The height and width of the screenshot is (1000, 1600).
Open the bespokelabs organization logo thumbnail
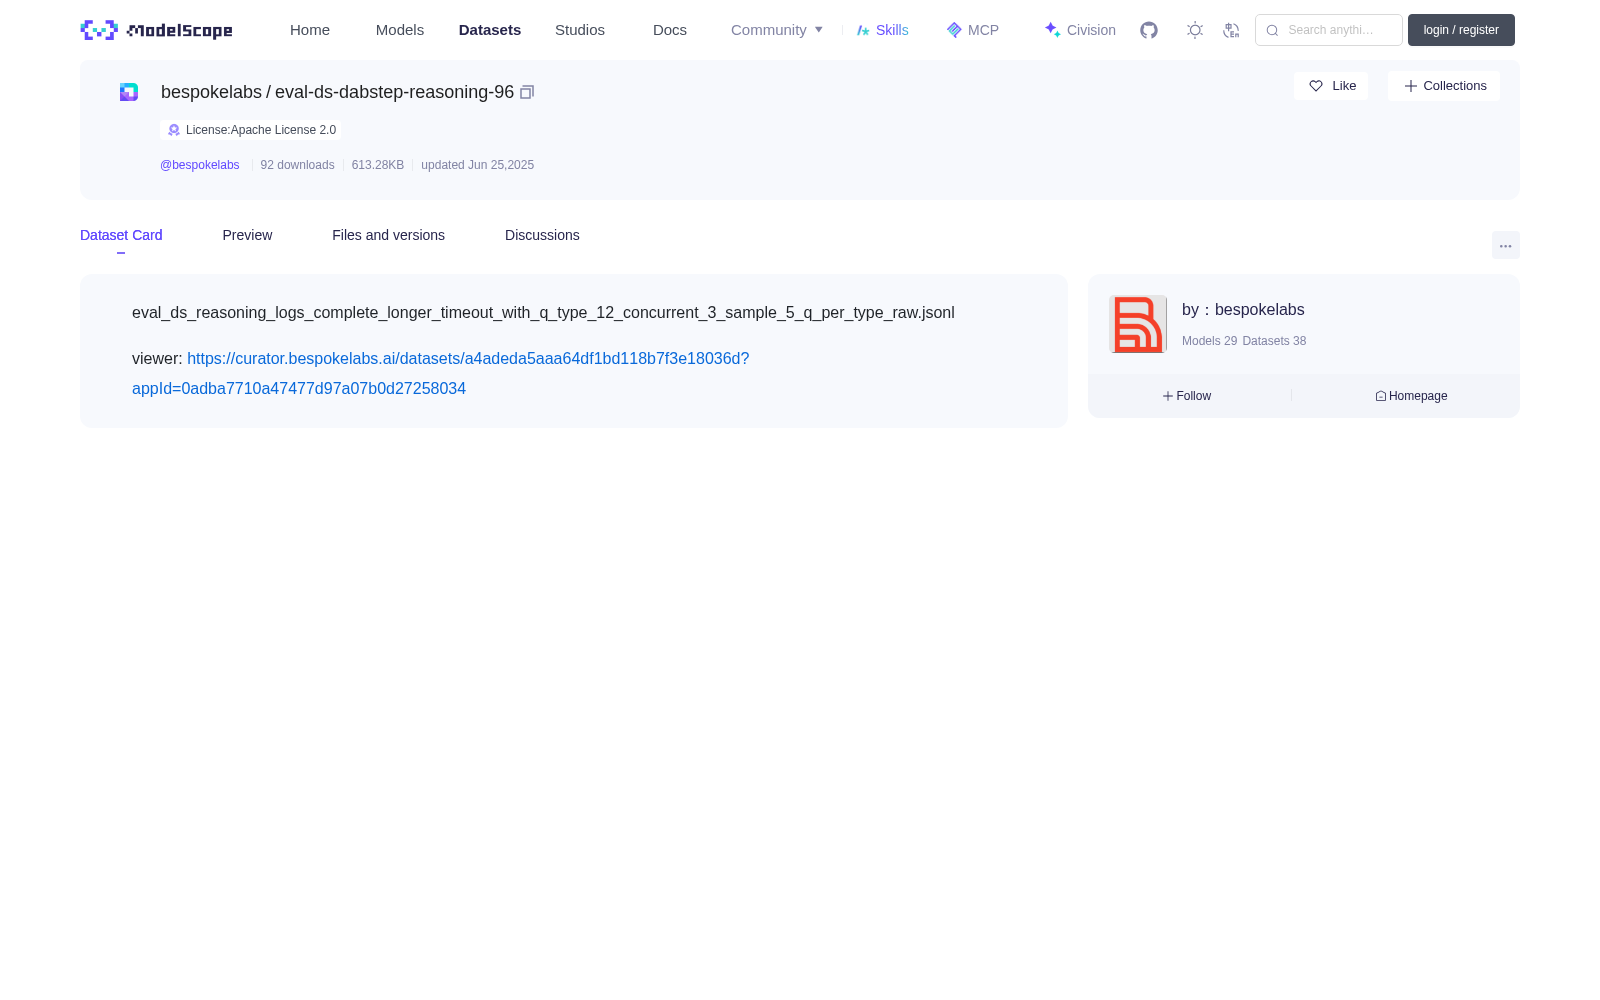pyautogui.click(x=1138, y=324)
